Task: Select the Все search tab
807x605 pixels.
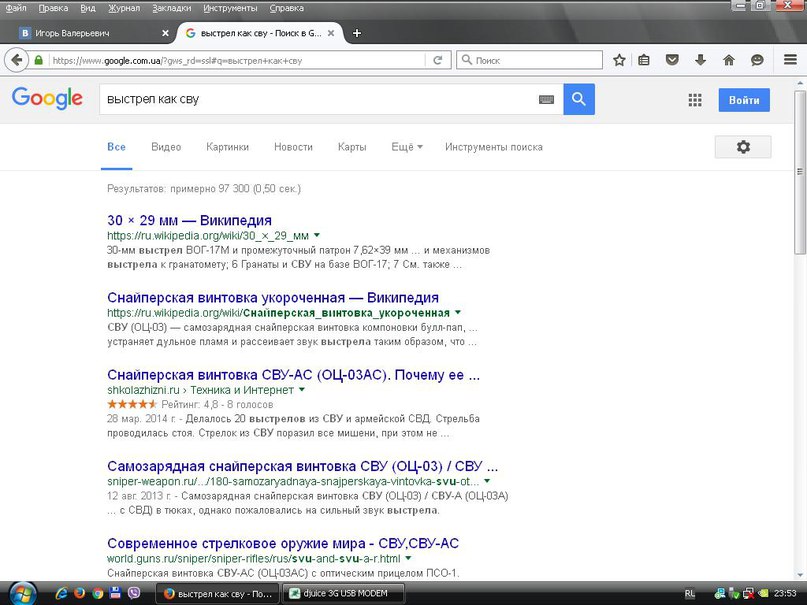Action: coord(116,147)
